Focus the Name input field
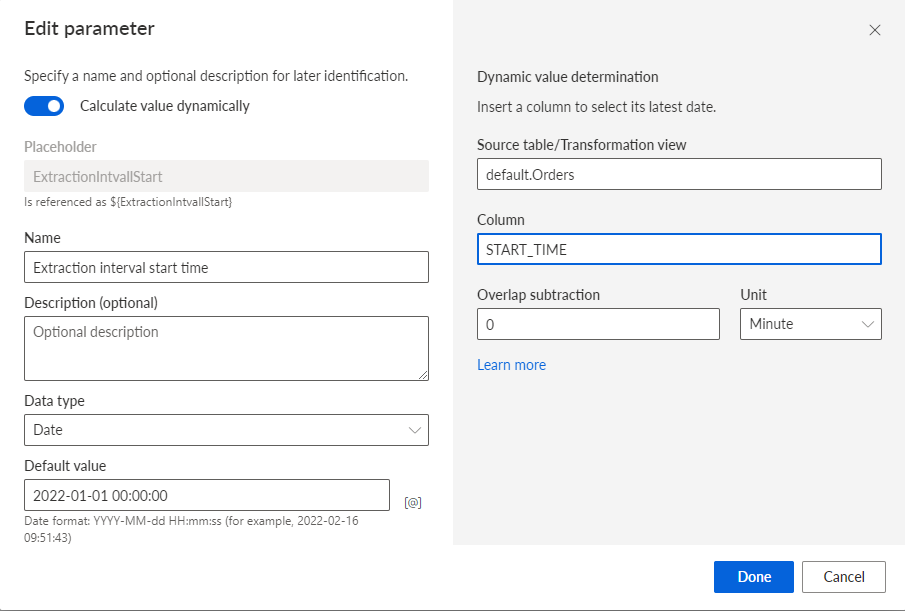Viewport: 905px width, 611px height. (x=226, y=267)
